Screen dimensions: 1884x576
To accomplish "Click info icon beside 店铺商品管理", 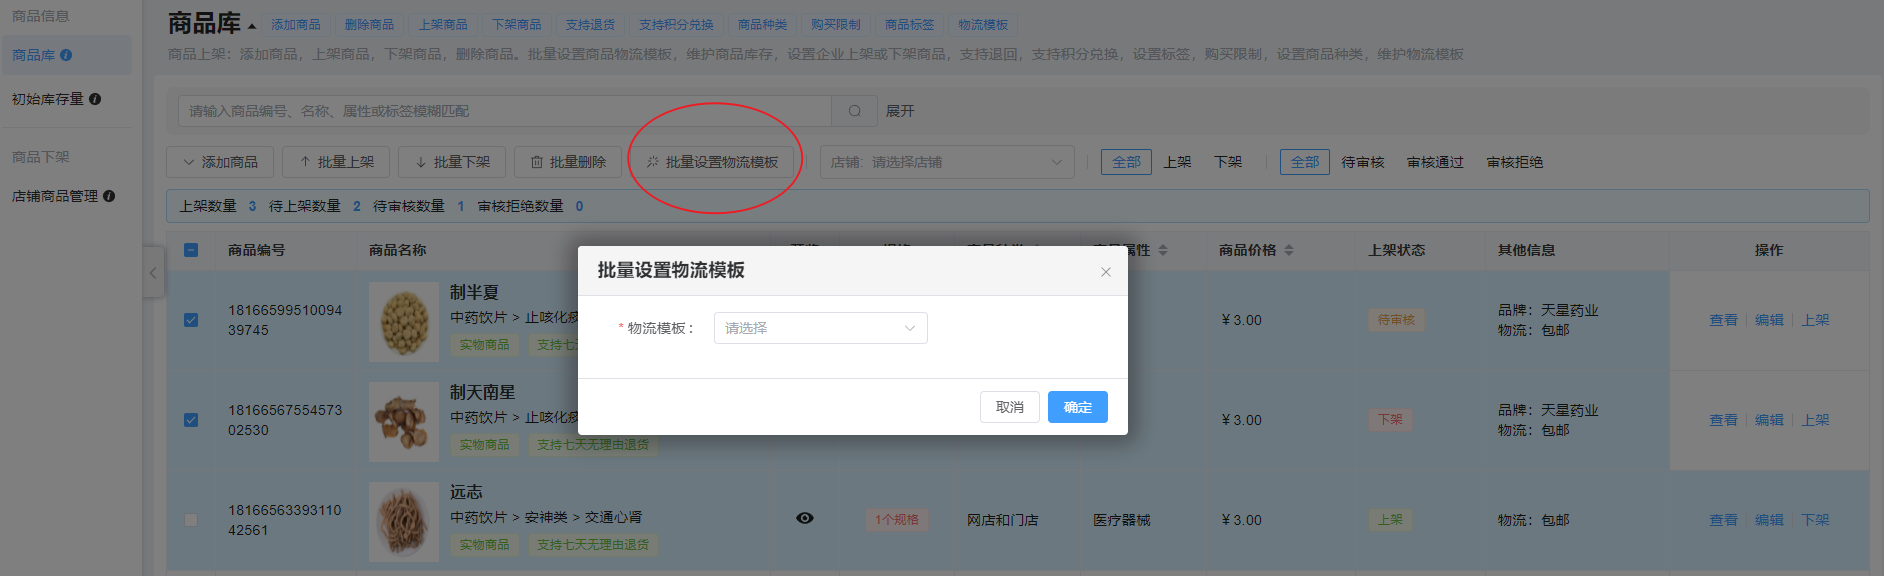I will 109,196.
